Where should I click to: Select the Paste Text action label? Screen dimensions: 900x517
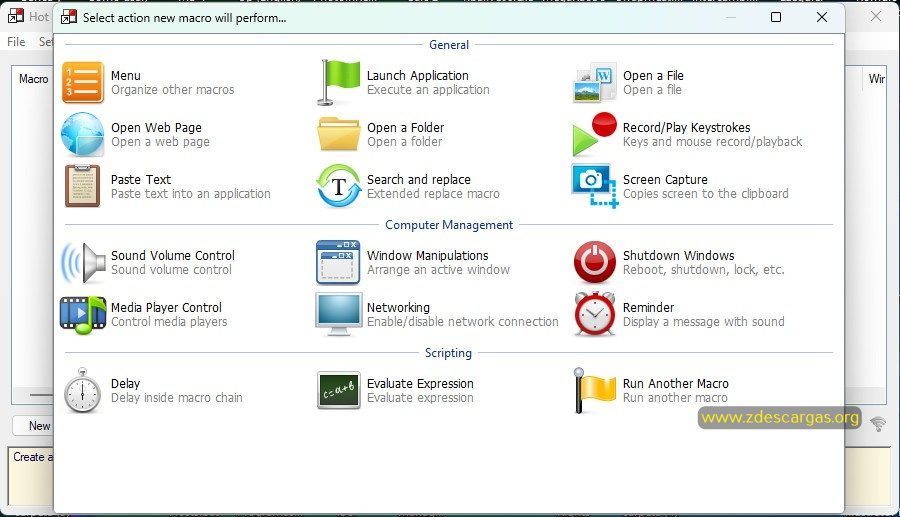141,180
